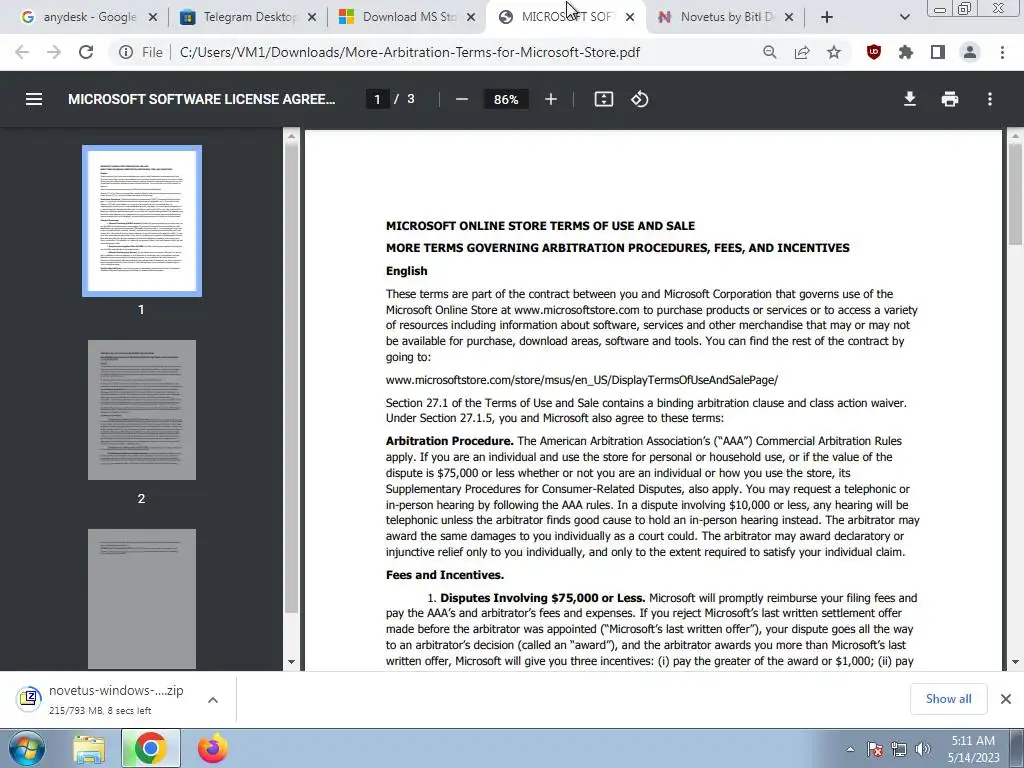
Task: Print the PDF document
Action: [950, 99]
